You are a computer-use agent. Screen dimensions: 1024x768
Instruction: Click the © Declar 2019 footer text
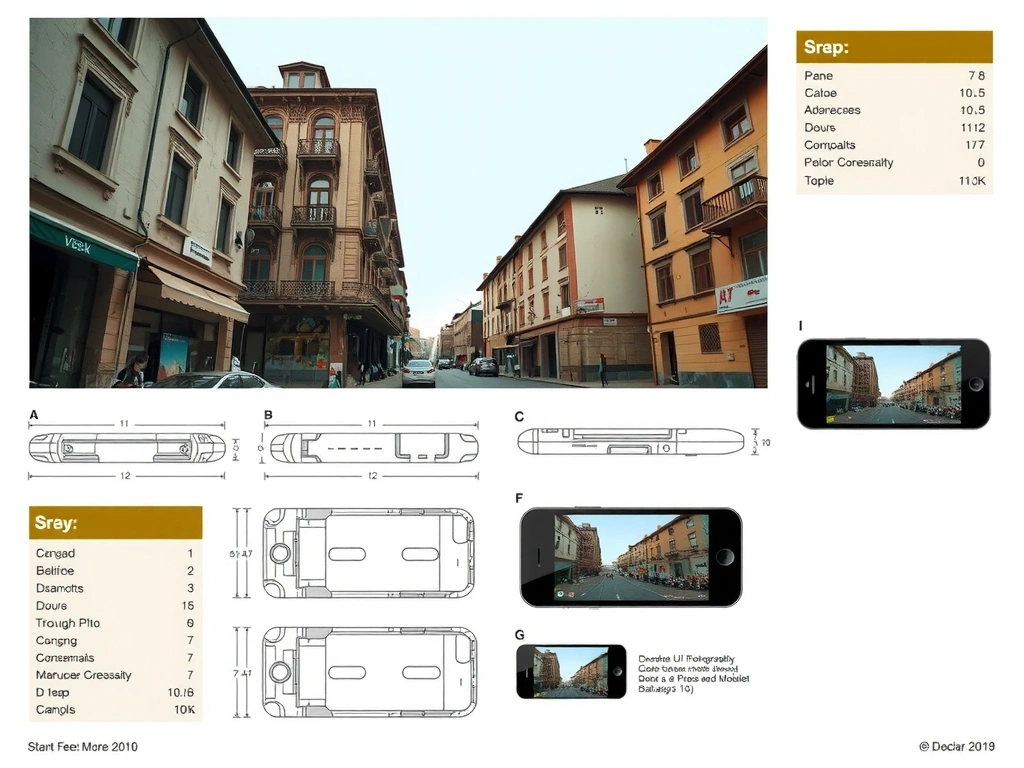click(x=956, y=746)
